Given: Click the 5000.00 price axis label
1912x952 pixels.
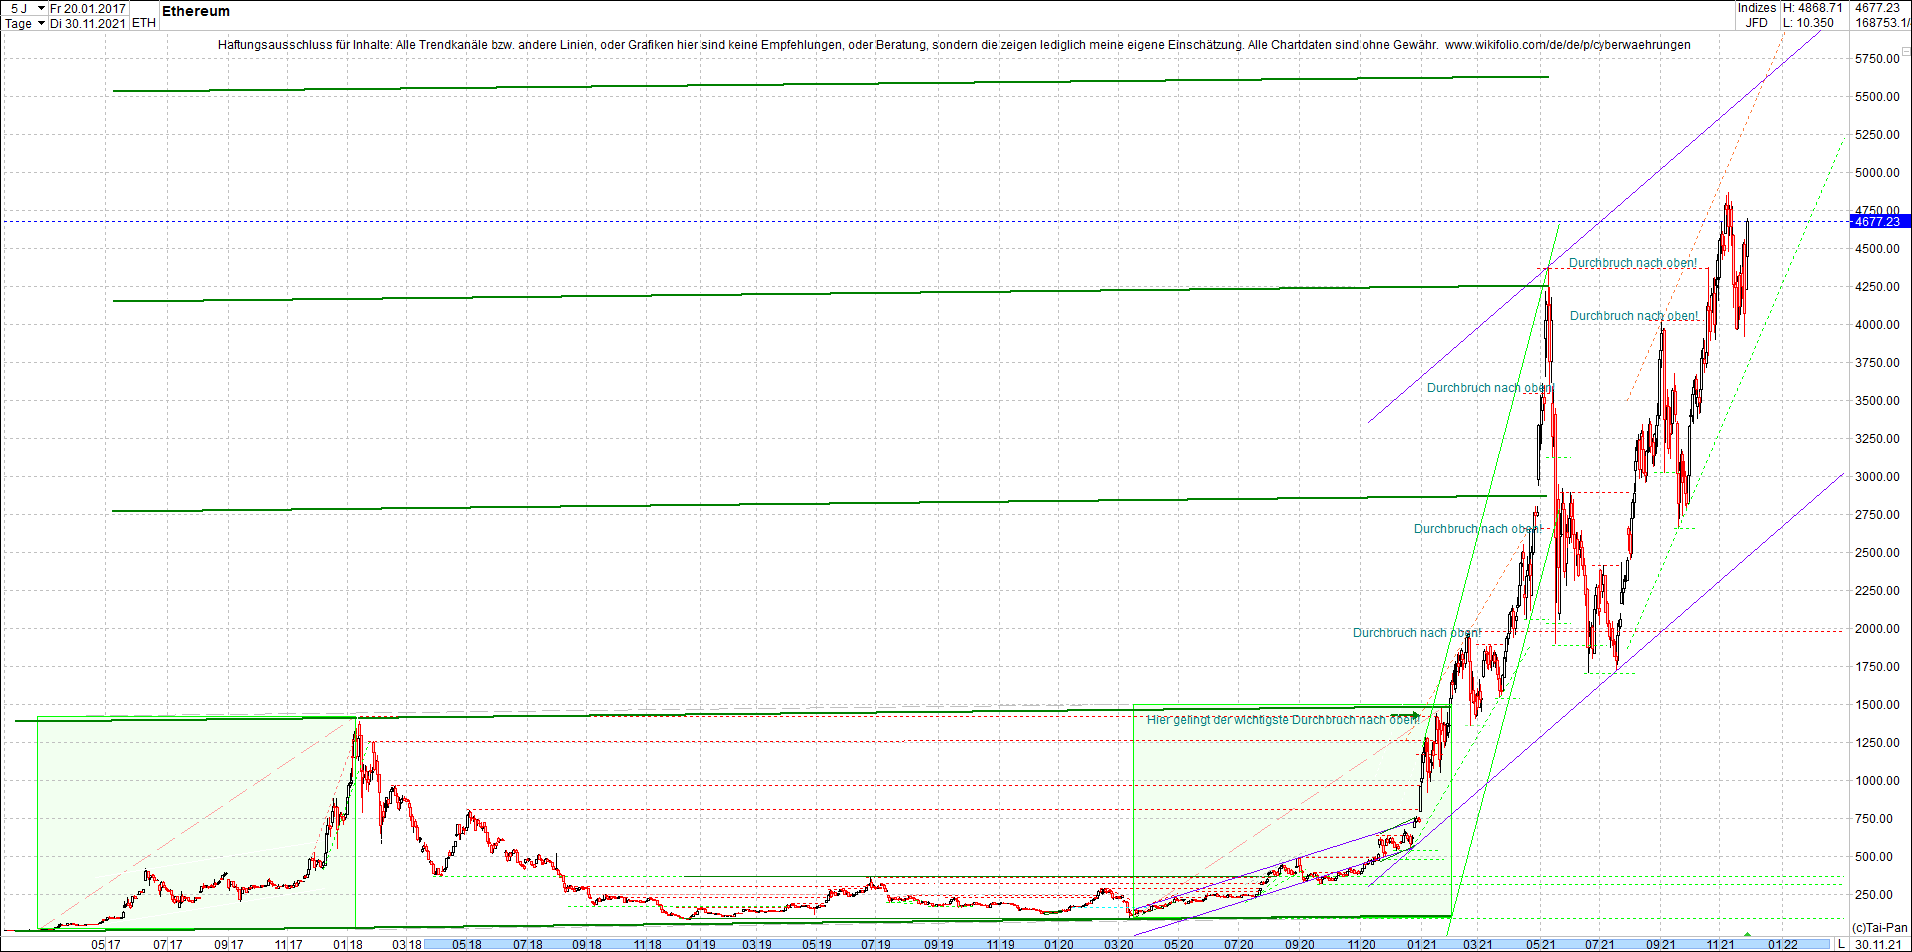Looking at the screenshot, I should coord(1877,173).
